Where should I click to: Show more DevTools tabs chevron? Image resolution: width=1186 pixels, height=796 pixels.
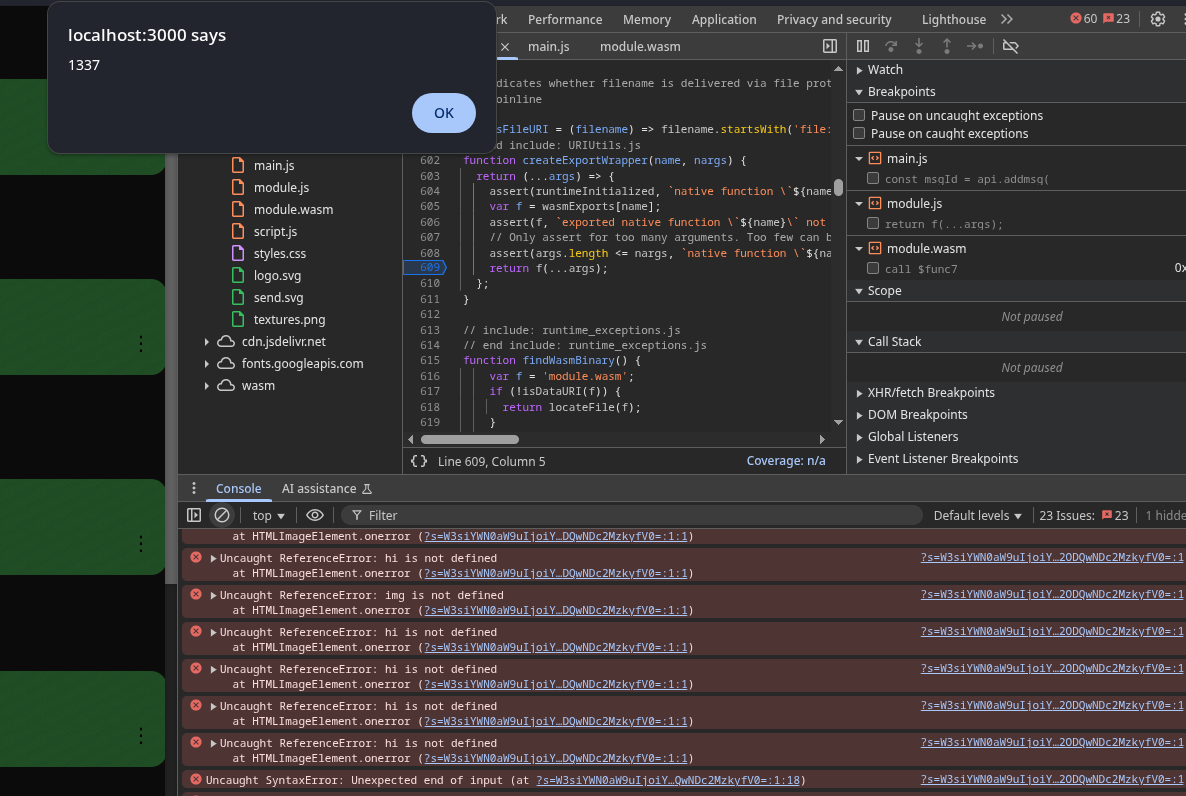pos(1007,20)
